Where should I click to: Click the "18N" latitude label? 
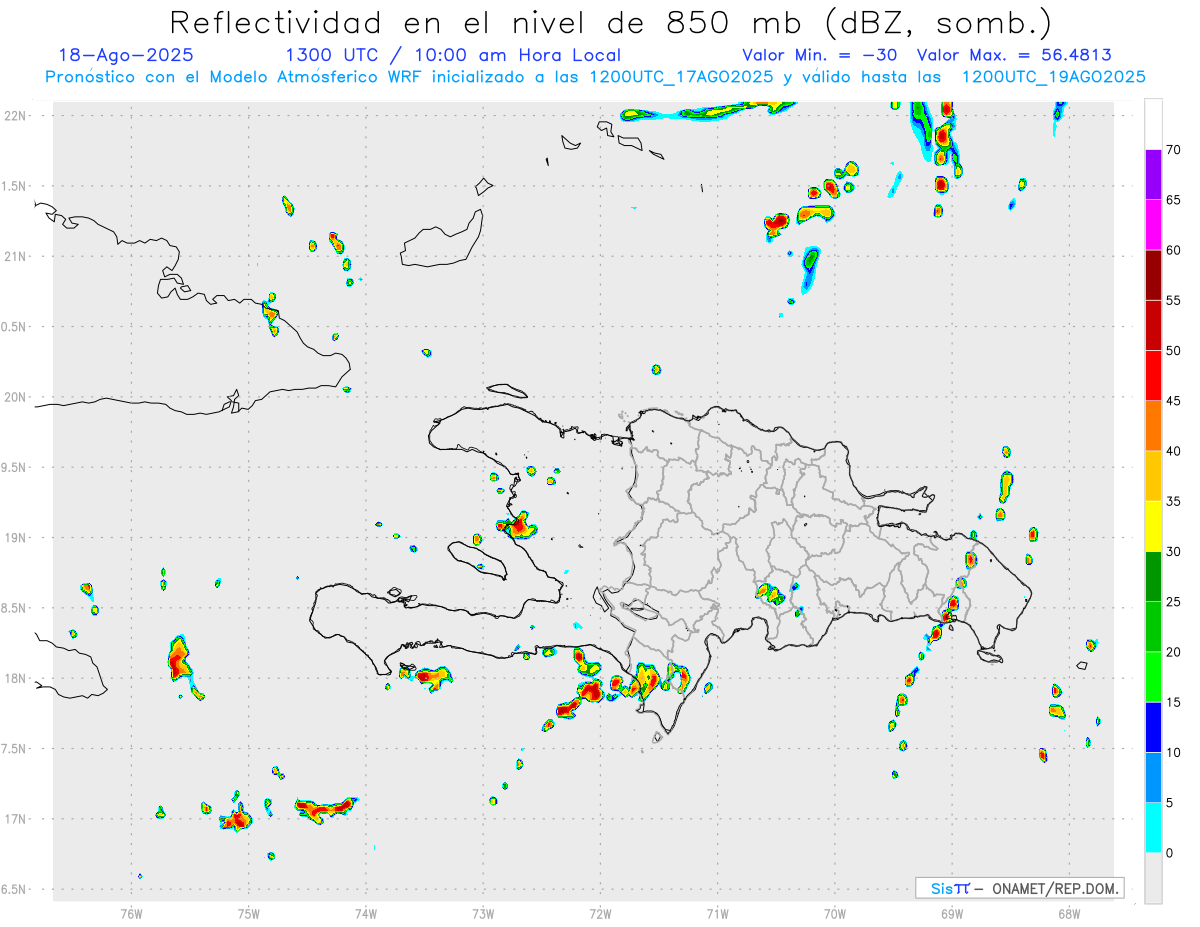17,678
